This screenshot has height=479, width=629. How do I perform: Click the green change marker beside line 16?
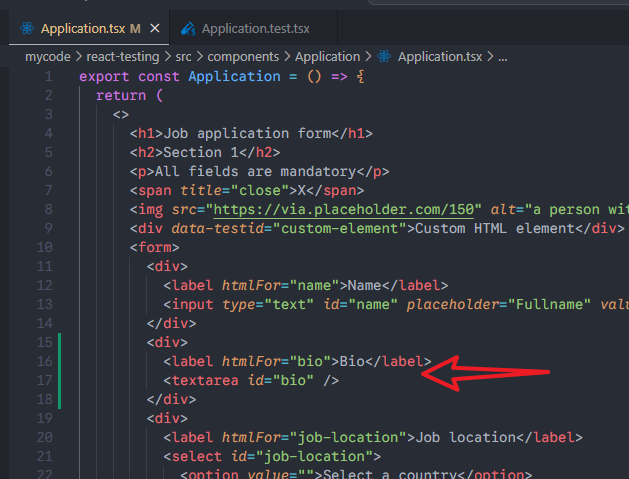[60, 361]
